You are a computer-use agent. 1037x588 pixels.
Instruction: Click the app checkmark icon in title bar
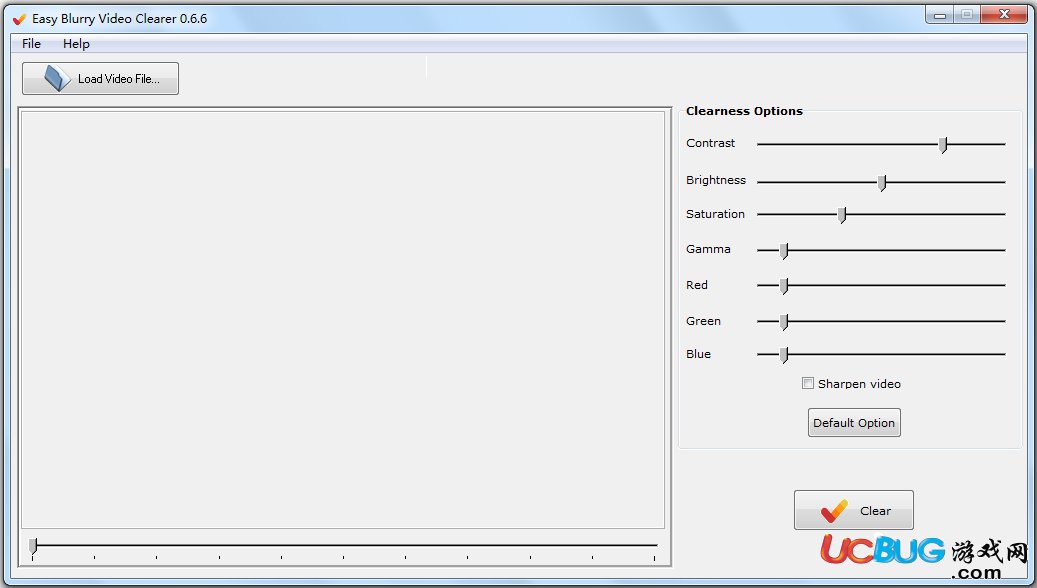pos(19,19)
